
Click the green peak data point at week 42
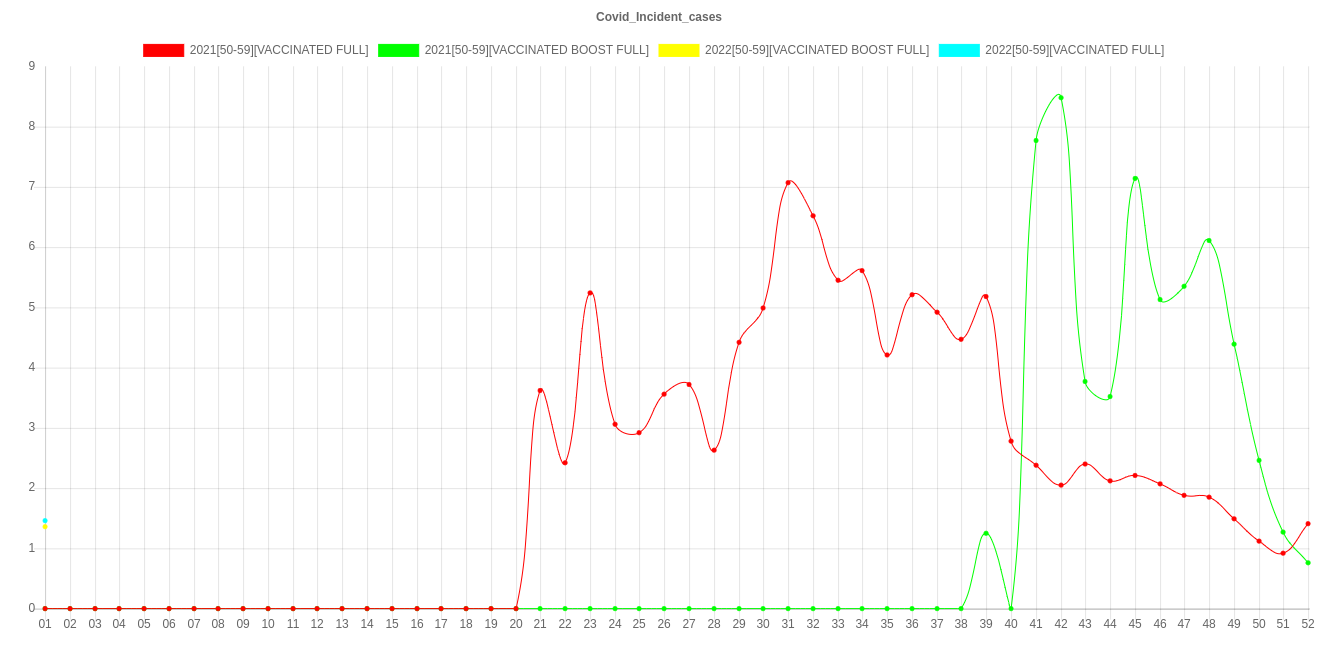click(1060, 97)
